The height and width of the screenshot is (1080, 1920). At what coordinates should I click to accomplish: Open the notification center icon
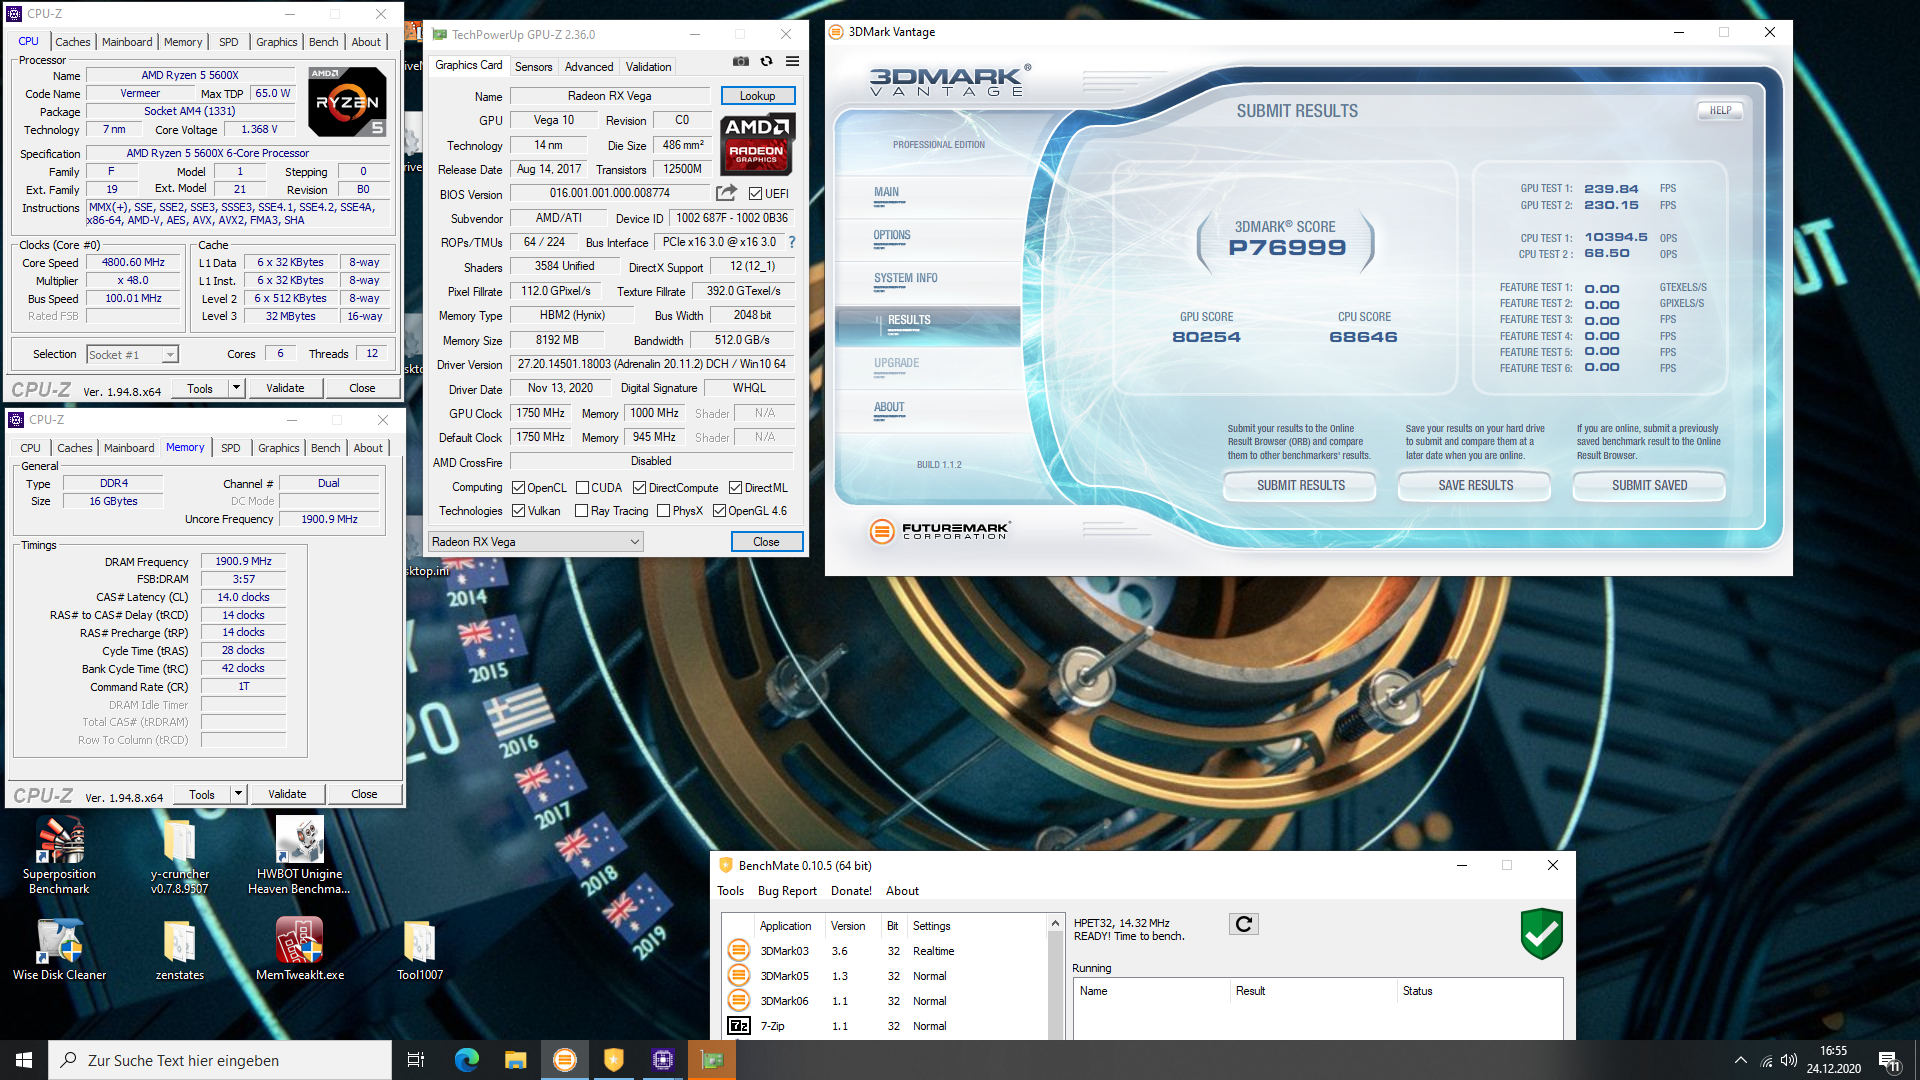1889,1060
